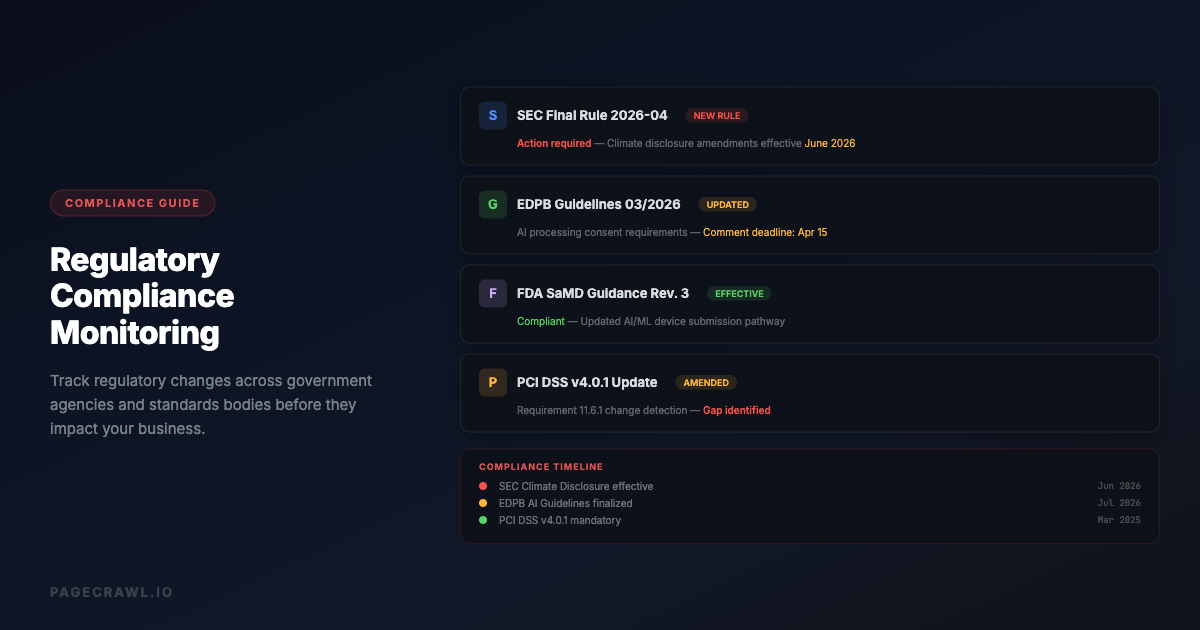Open EDPB Guidelines 03/2026 title

pos(598,205)
